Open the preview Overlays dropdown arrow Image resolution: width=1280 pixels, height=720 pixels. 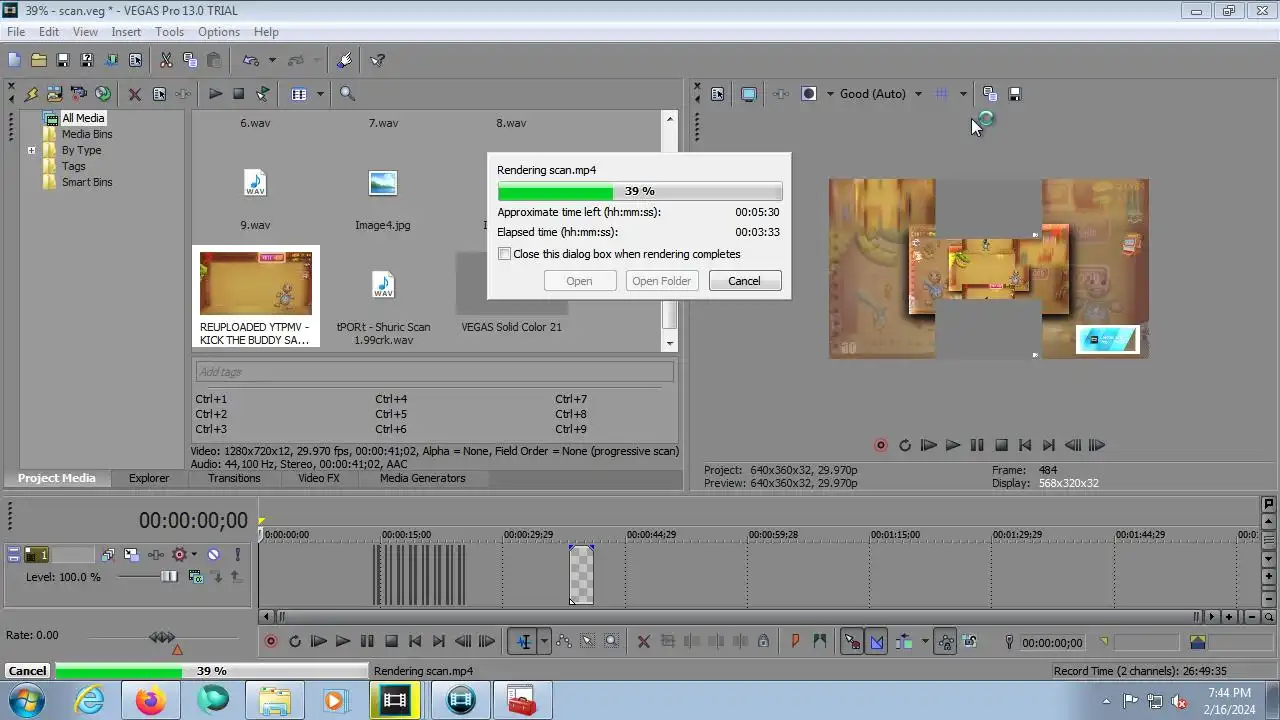click(x=963, y=94)
